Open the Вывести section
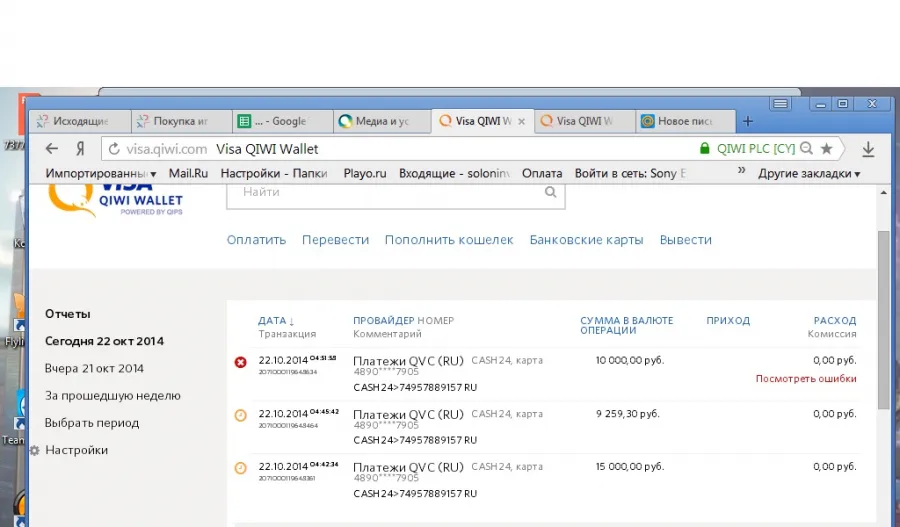The height and width of the screenshot is (527, 900). pos(685,240)
